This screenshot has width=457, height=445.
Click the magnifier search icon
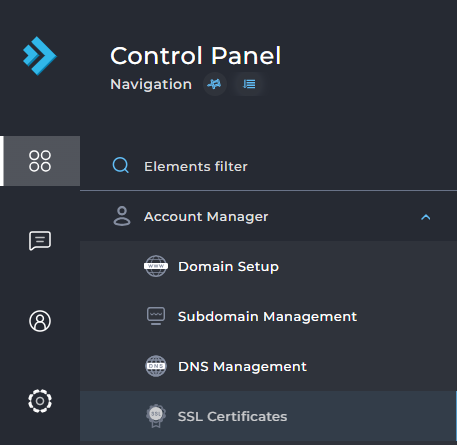[120, 165]
